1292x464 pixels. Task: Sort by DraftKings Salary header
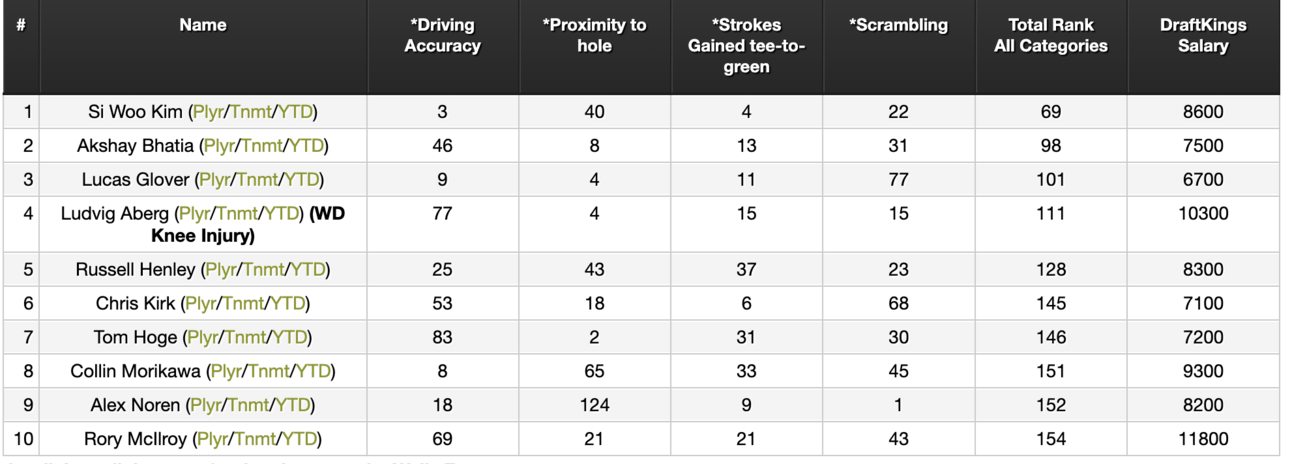tap(1202, 36)
